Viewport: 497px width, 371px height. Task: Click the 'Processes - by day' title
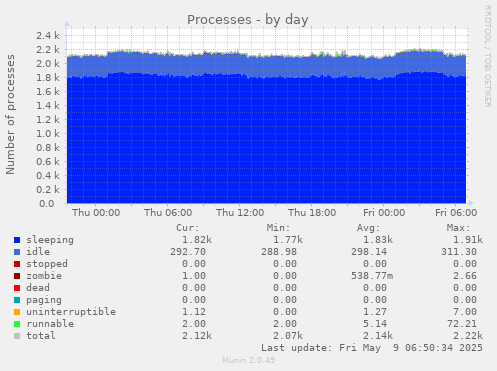pos(248,20)
